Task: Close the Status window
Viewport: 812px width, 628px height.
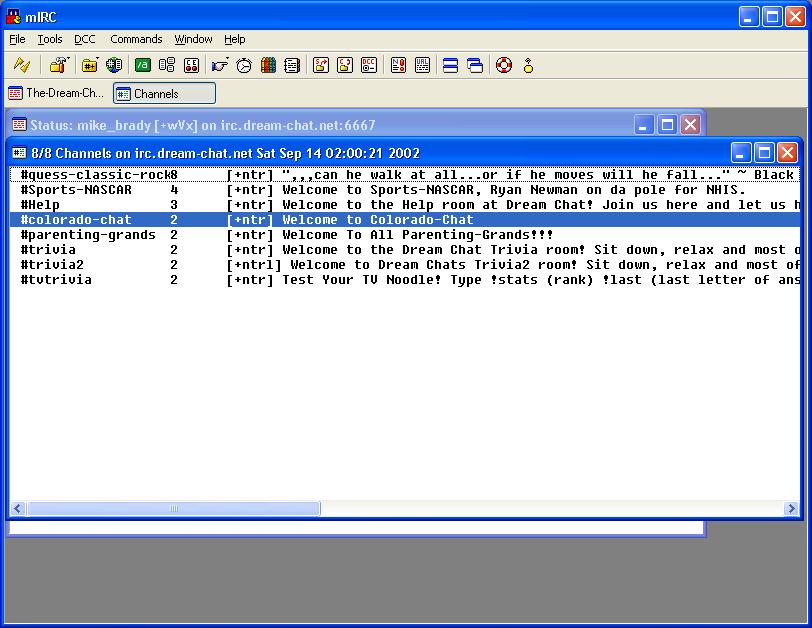Action: click(690, 125)
